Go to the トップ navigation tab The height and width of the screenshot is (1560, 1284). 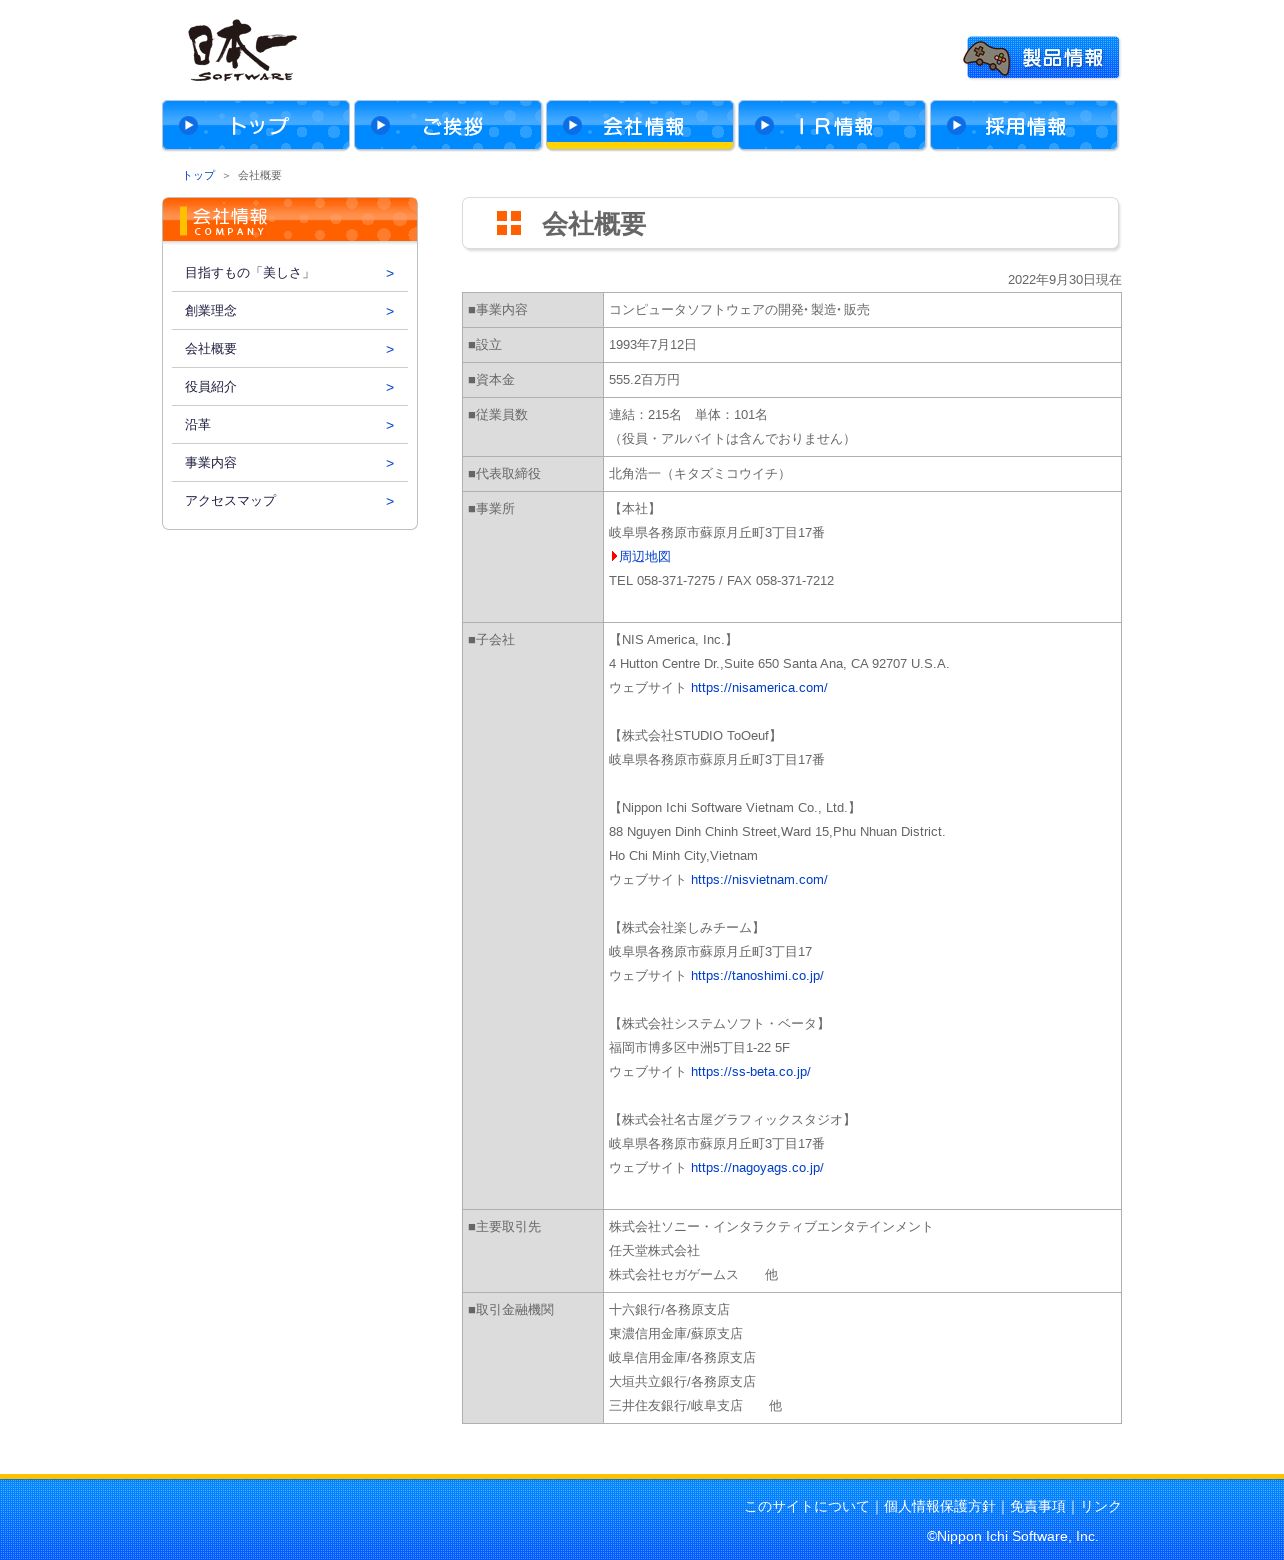(x=256, y=125)
